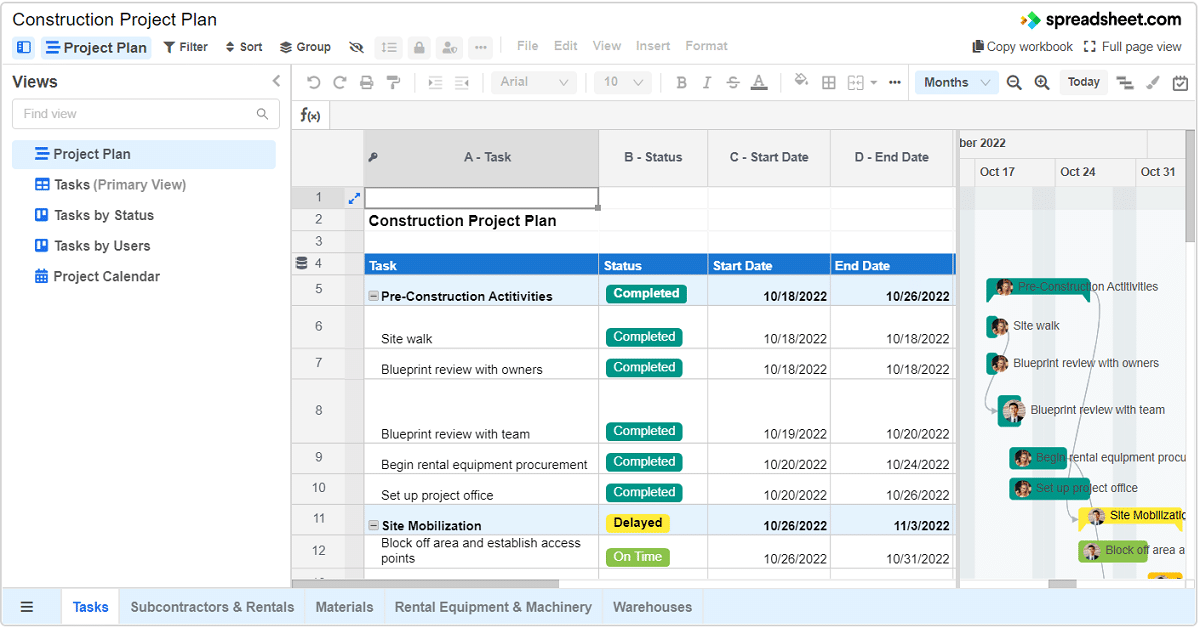Image resolution: width=1200 pixels, height=628 pixels.
Task: Open the Arial font dropdown
Action: click(x=534, y=82)
